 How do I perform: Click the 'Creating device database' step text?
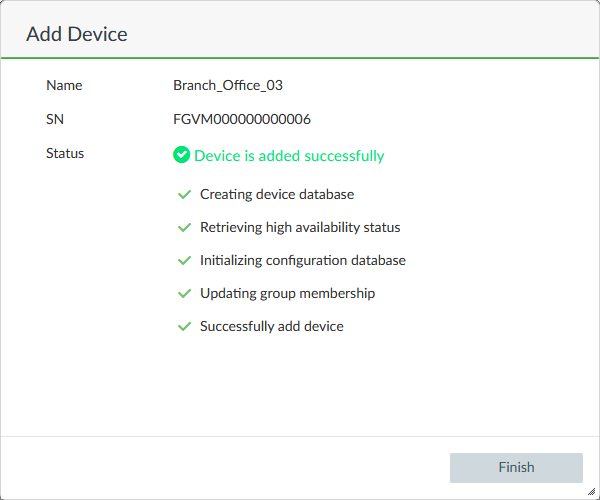[277, 194]
